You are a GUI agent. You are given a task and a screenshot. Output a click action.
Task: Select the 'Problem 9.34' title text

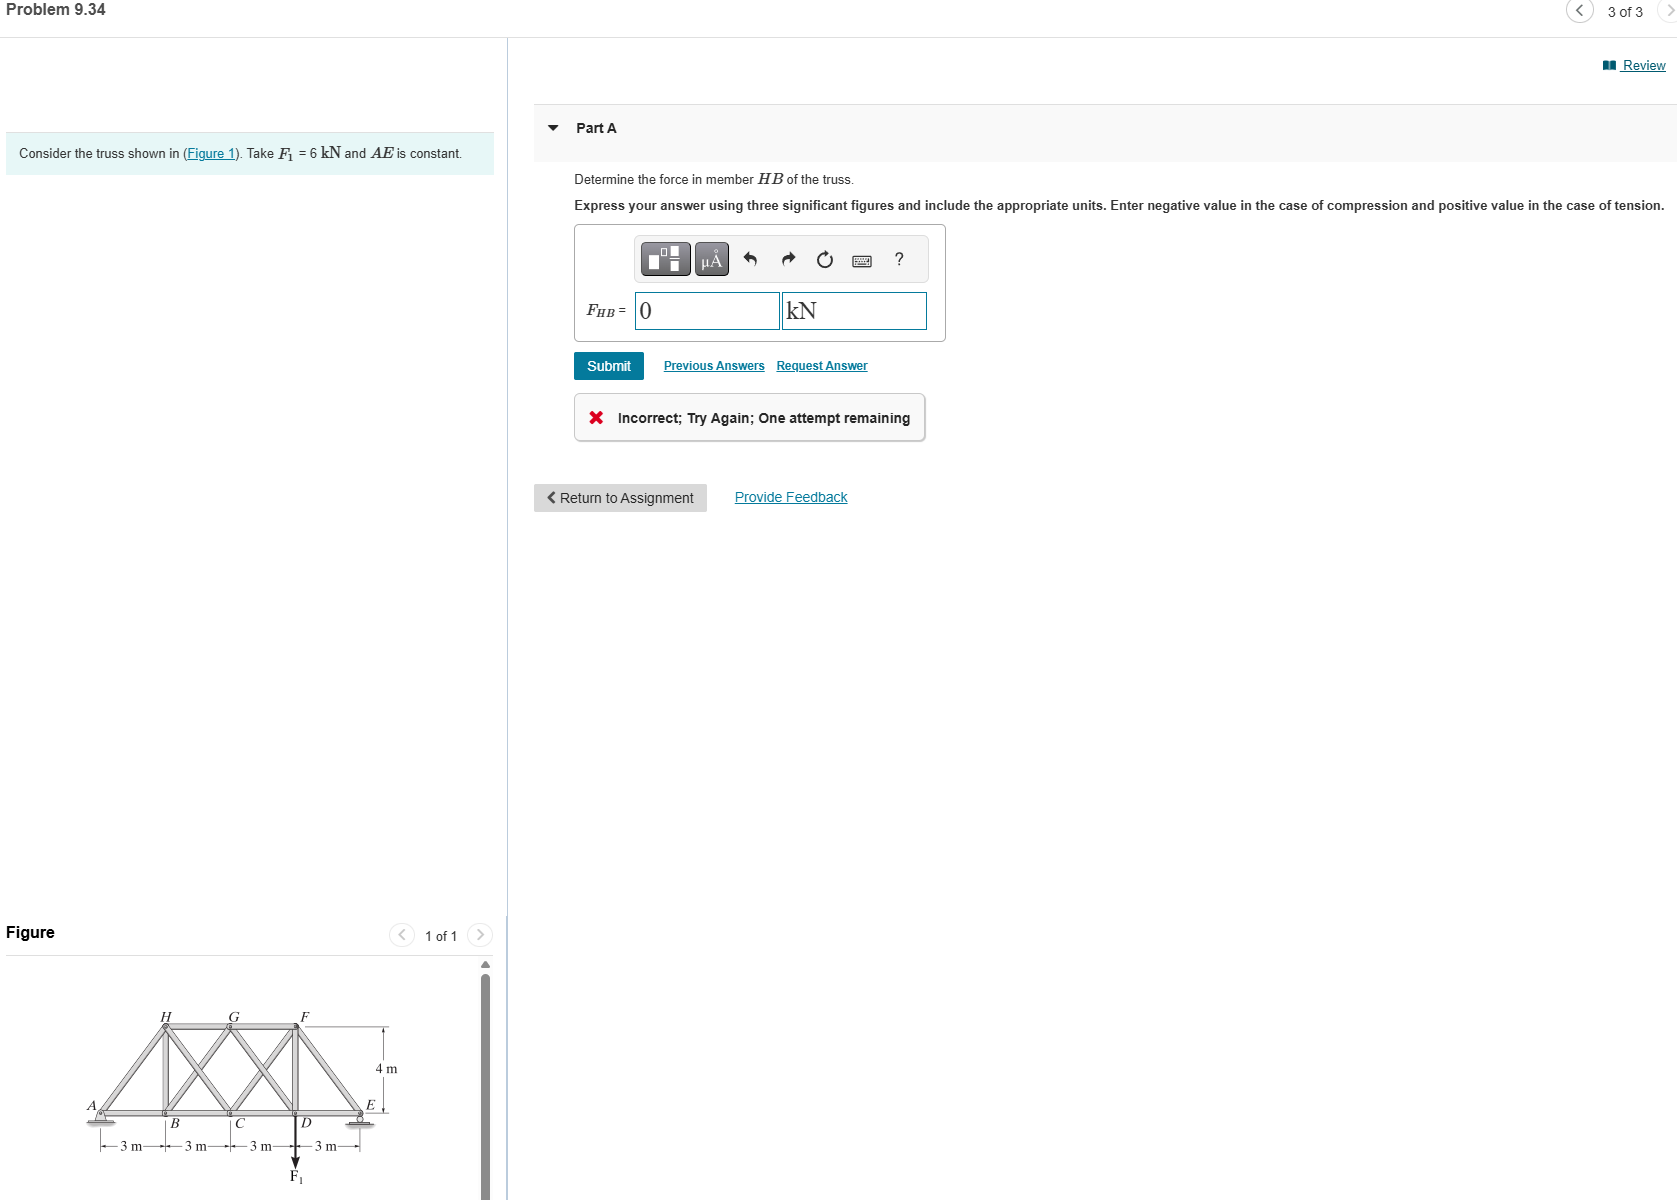pos(56,10)
